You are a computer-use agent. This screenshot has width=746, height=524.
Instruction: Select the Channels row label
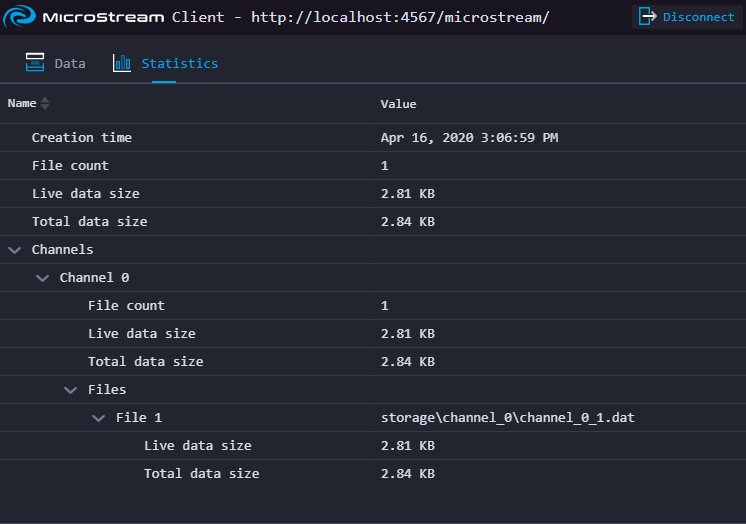coord(62,249)
